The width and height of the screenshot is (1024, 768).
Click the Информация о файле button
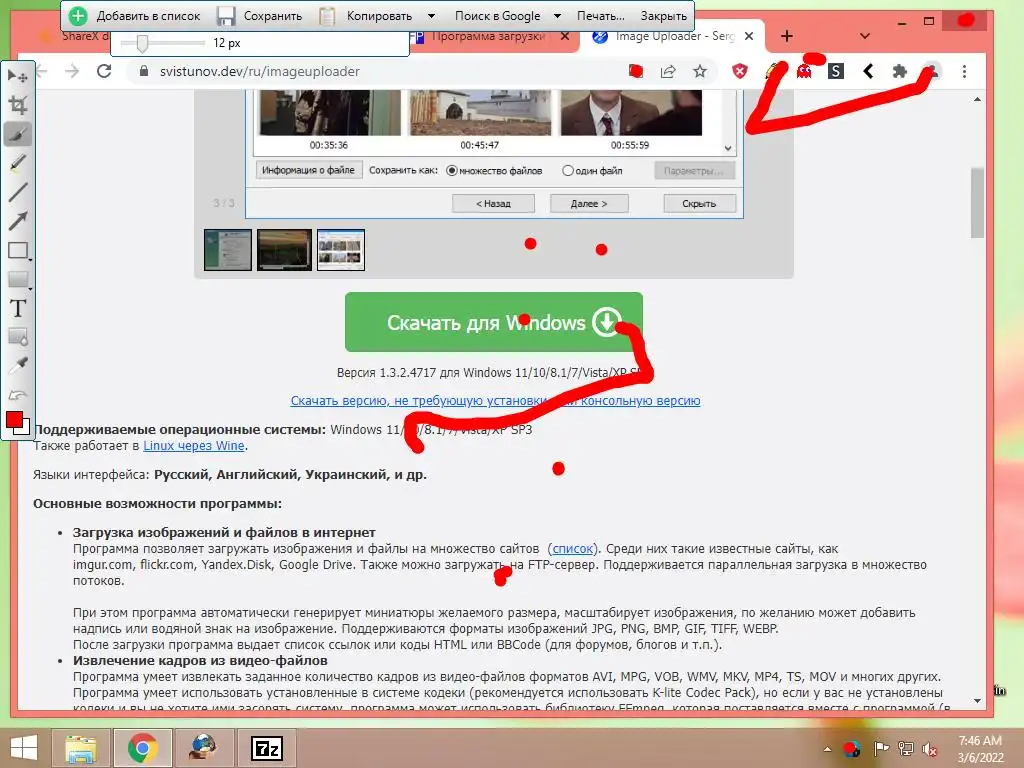tap(308, 170)
